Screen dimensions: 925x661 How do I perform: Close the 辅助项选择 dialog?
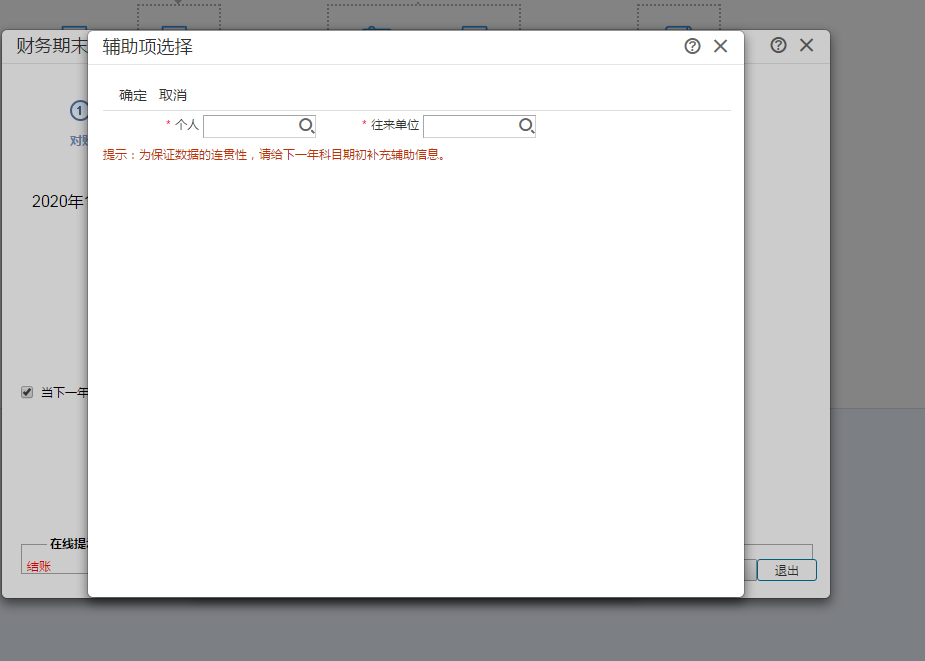pyautogui.click(x=720, y=46)
